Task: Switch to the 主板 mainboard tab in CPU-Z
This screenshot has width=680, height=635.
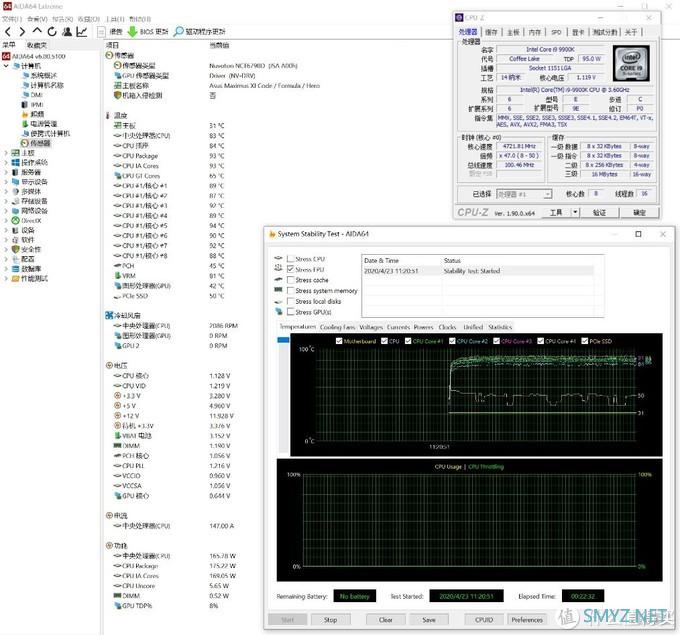Action: tap(513, 32)
